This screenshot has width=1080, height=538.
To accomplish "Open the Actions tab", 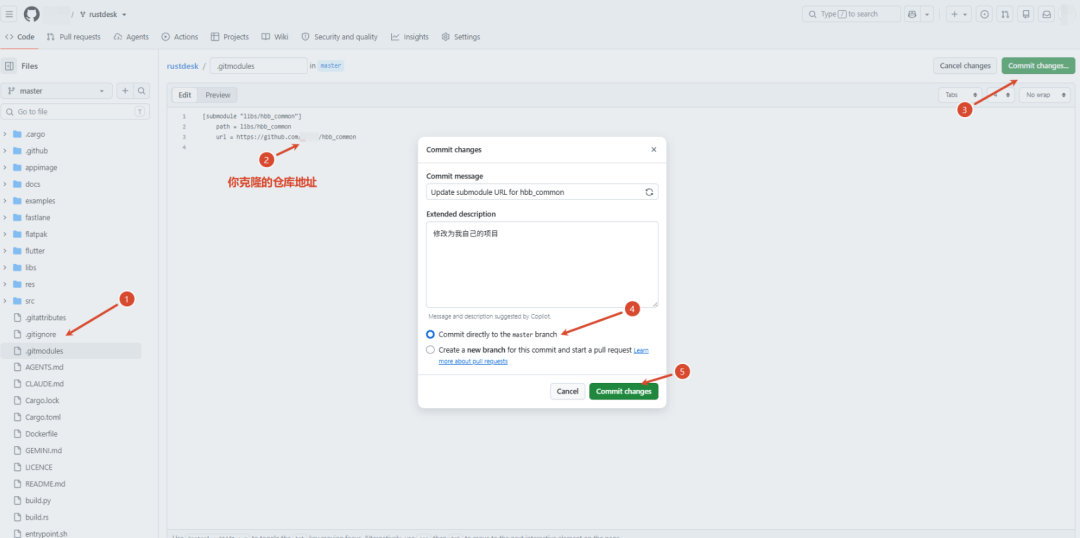I will (180, 37).
